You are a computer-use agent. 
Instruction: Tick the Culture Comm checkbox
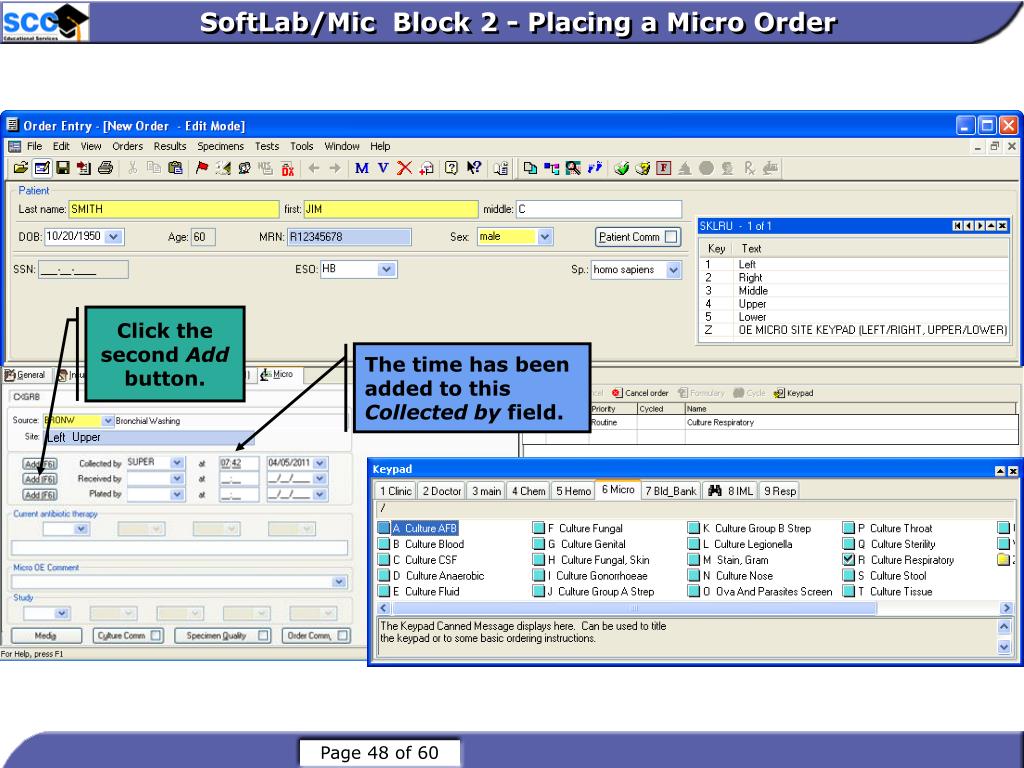pos(156,635)
